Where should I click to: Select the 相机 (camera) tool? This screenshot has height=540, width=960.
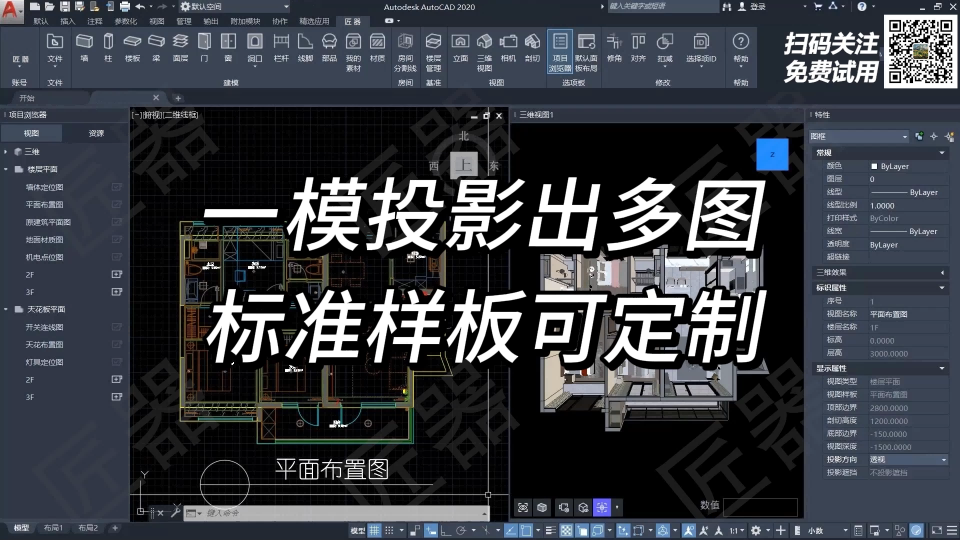tap(508, 48)
